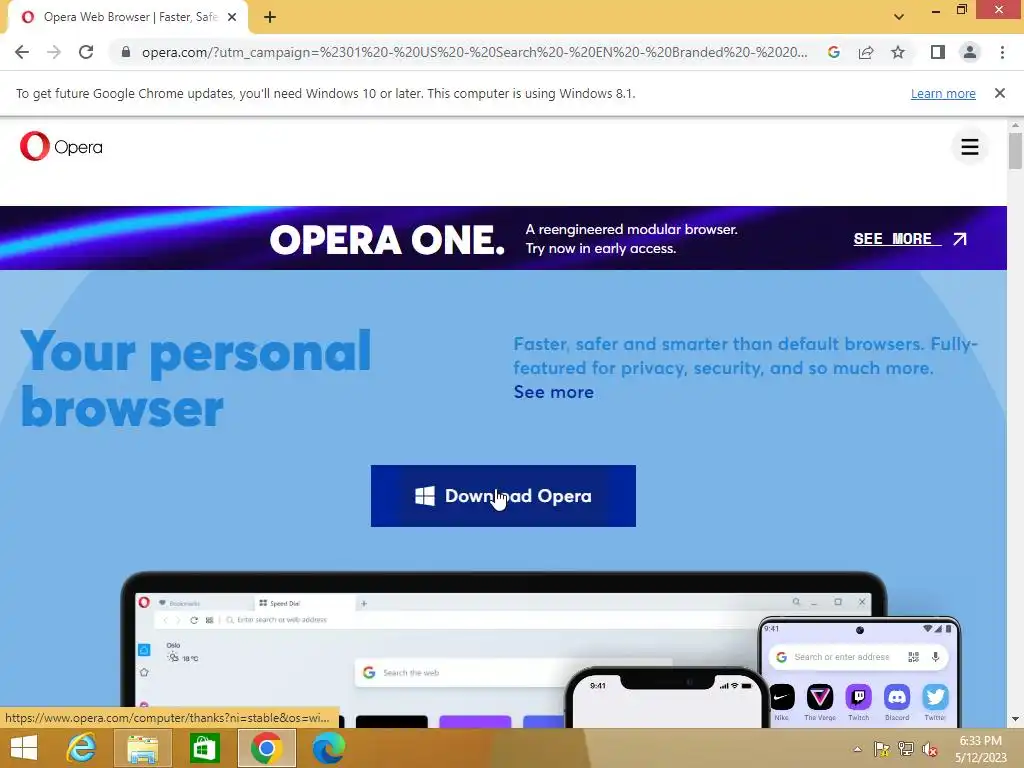Image resolution: width=1024 pixels, height=768 pixels.
Task: Open Chrome's three-dot menu
Action: [x=1002, y=52]
